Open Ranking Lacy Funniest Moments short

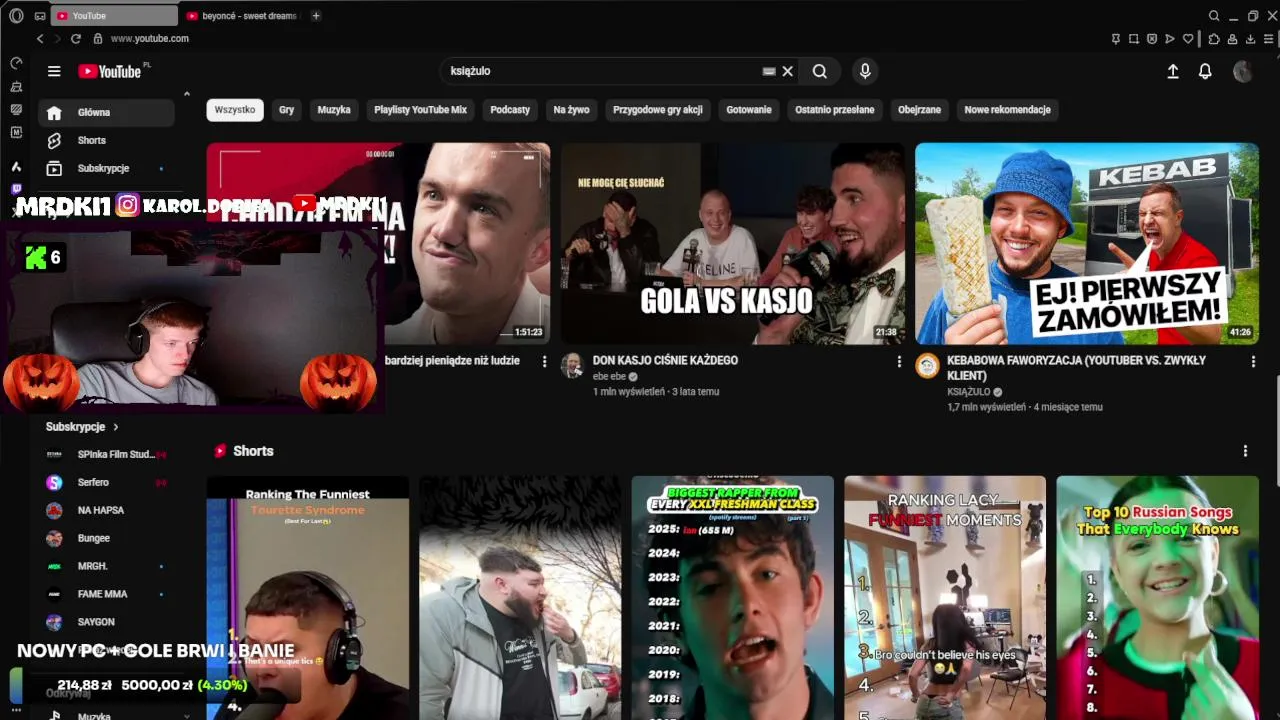[x=945, y=598]
